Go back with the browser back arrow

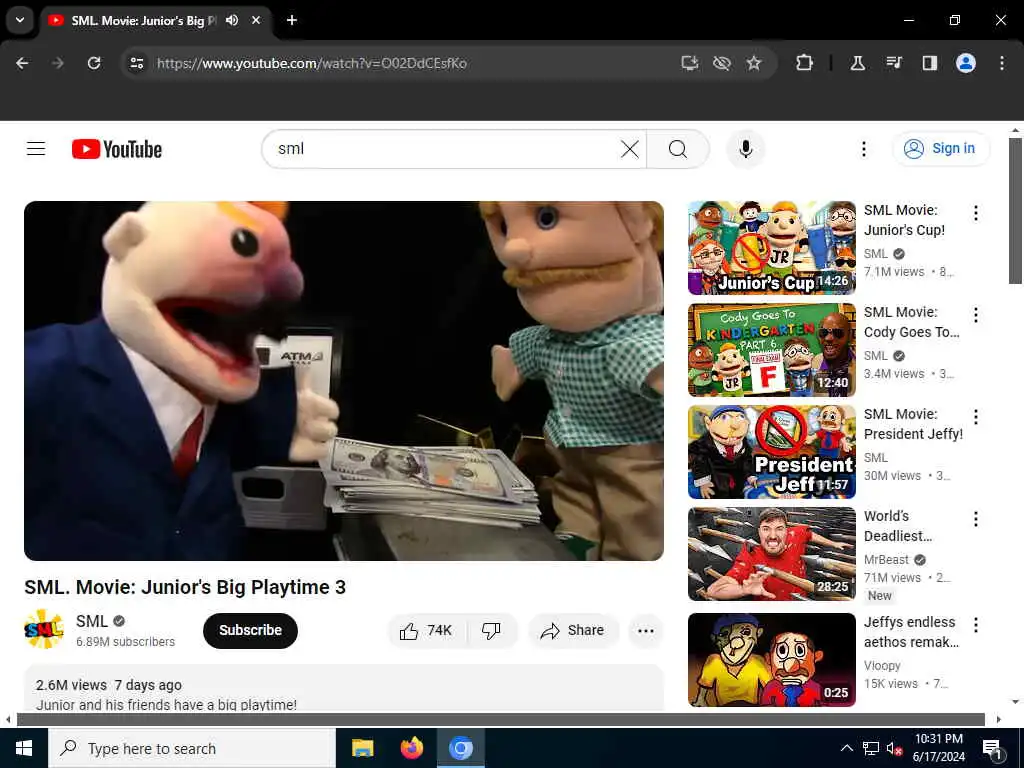coord(22,63)
